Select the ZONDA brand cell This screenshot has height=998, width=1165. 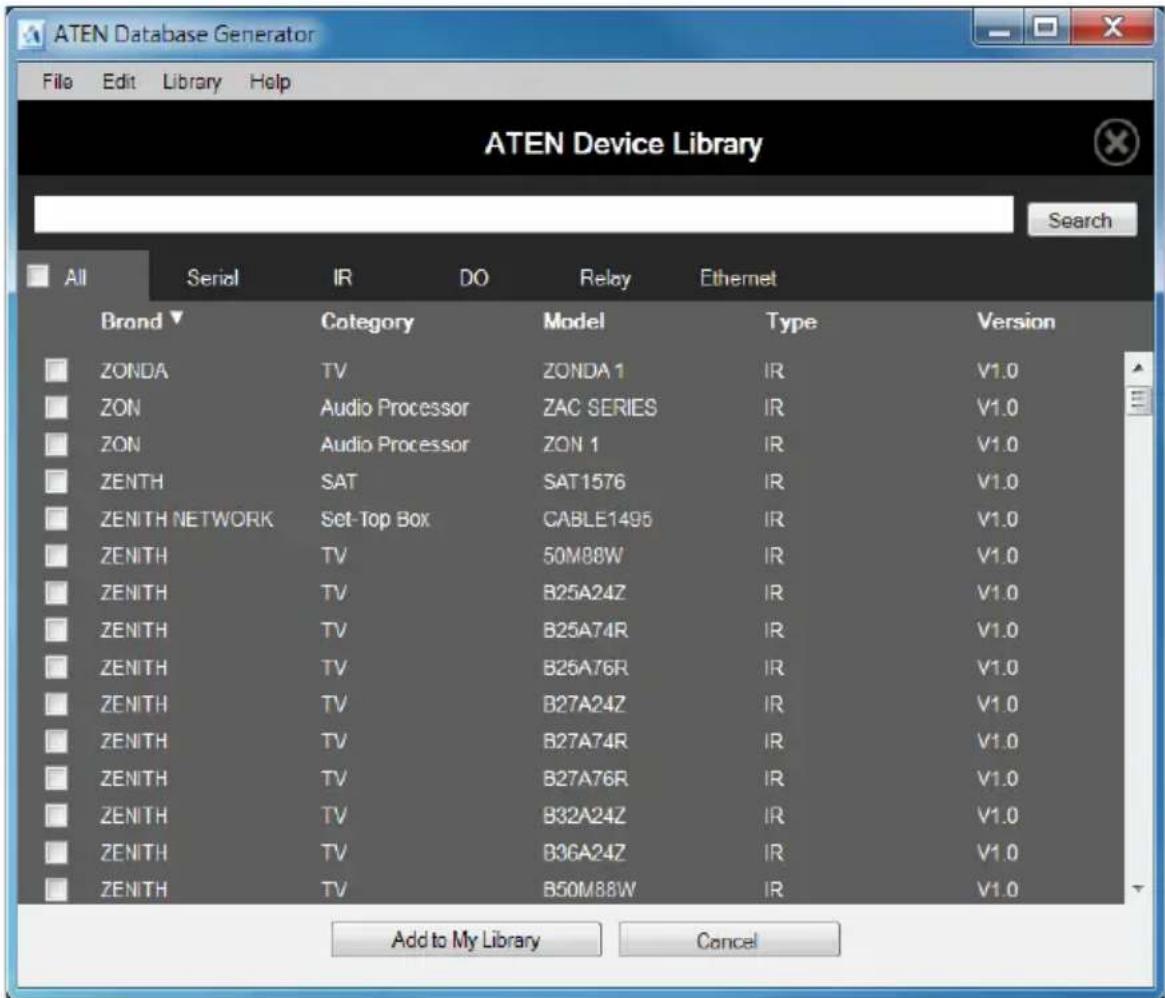pyautogui.click(x=134, y=370)
